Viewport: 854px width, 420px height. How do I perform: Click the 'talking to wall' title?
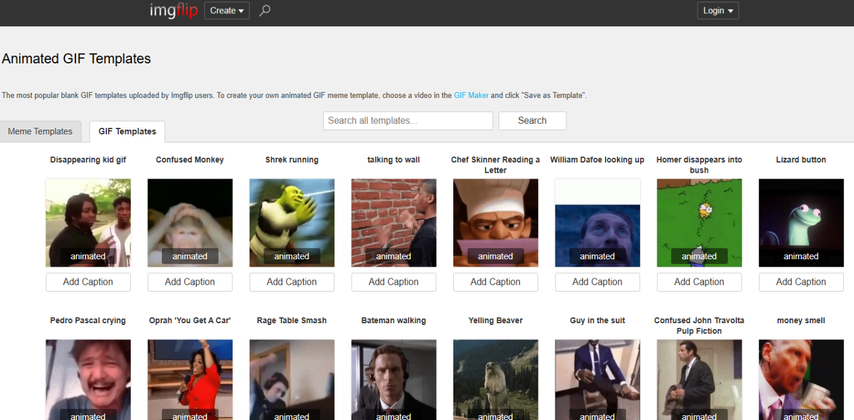[x=394, y=160]
